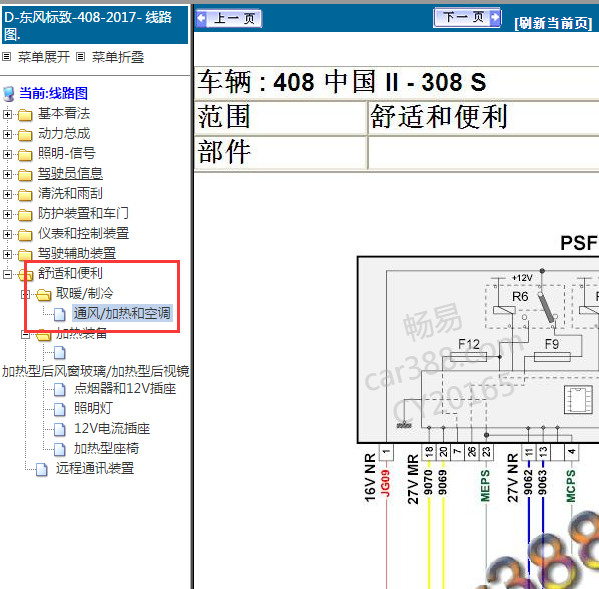Toggle expander next to 取暖/制冷 folder

(25, 294)
